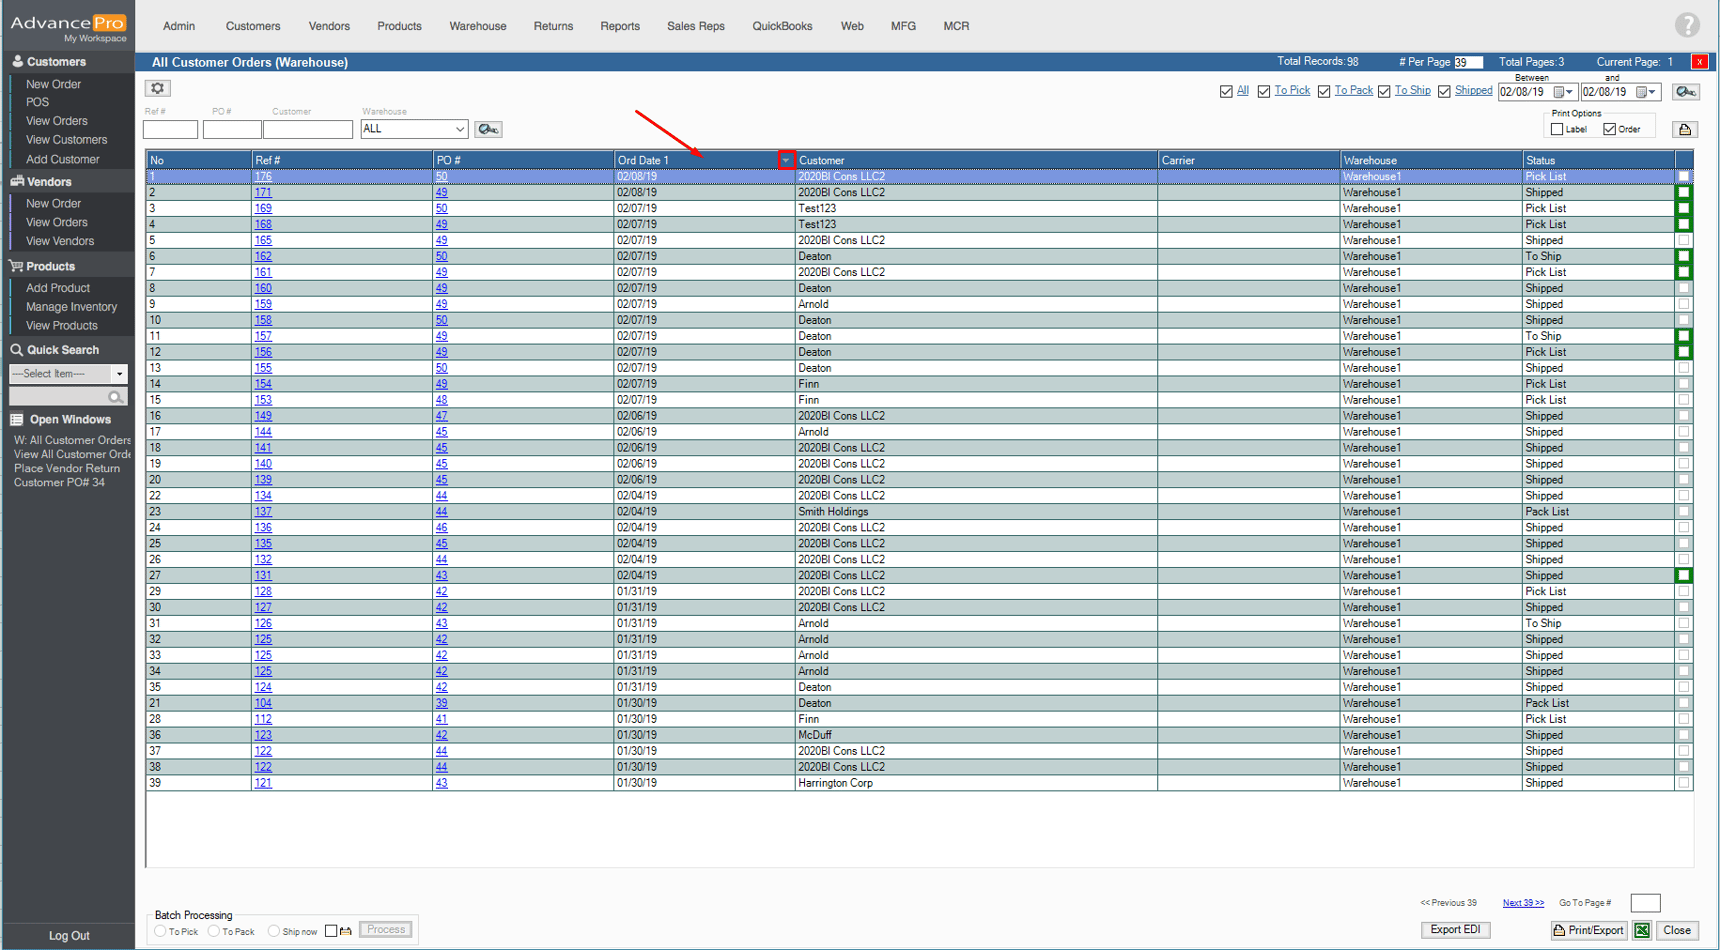Click the printer icon under Print Options

click(x=1685, y=129)
